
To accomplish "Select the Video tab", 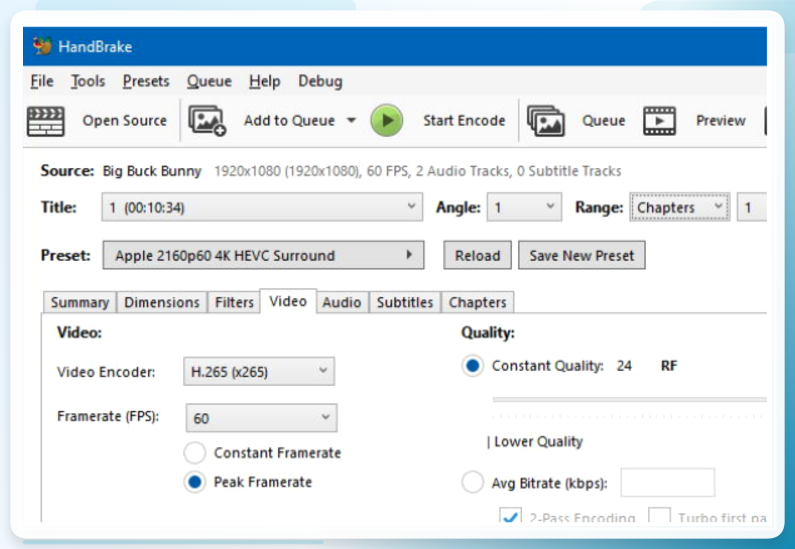I will tap(288, 301).
